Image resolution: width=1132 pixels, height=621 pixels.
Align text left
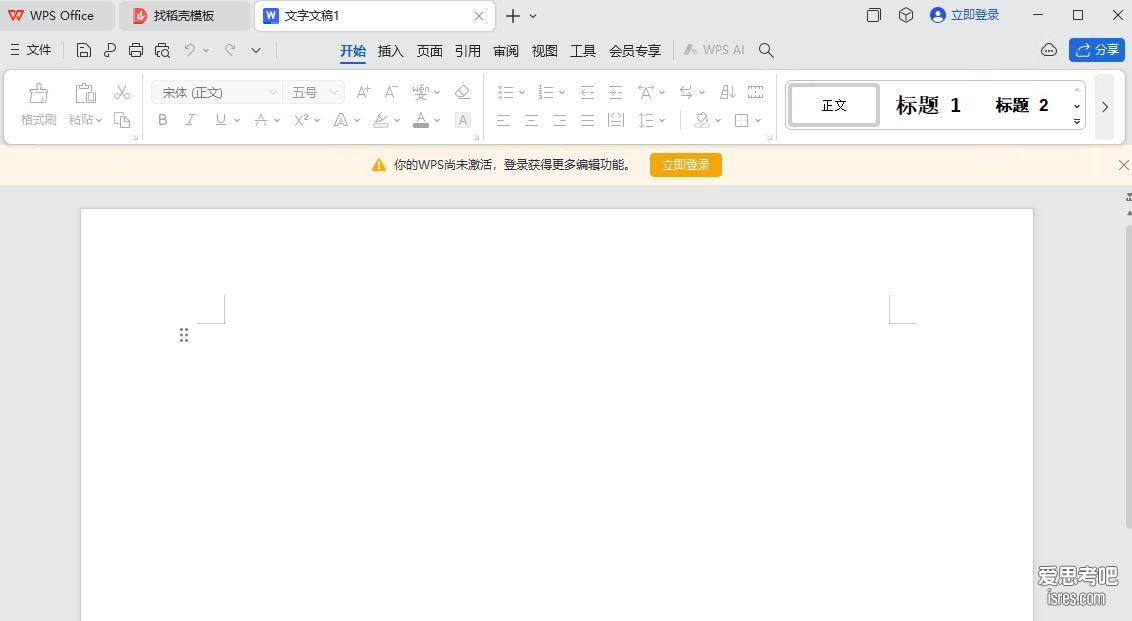click(x=503, y=120)
